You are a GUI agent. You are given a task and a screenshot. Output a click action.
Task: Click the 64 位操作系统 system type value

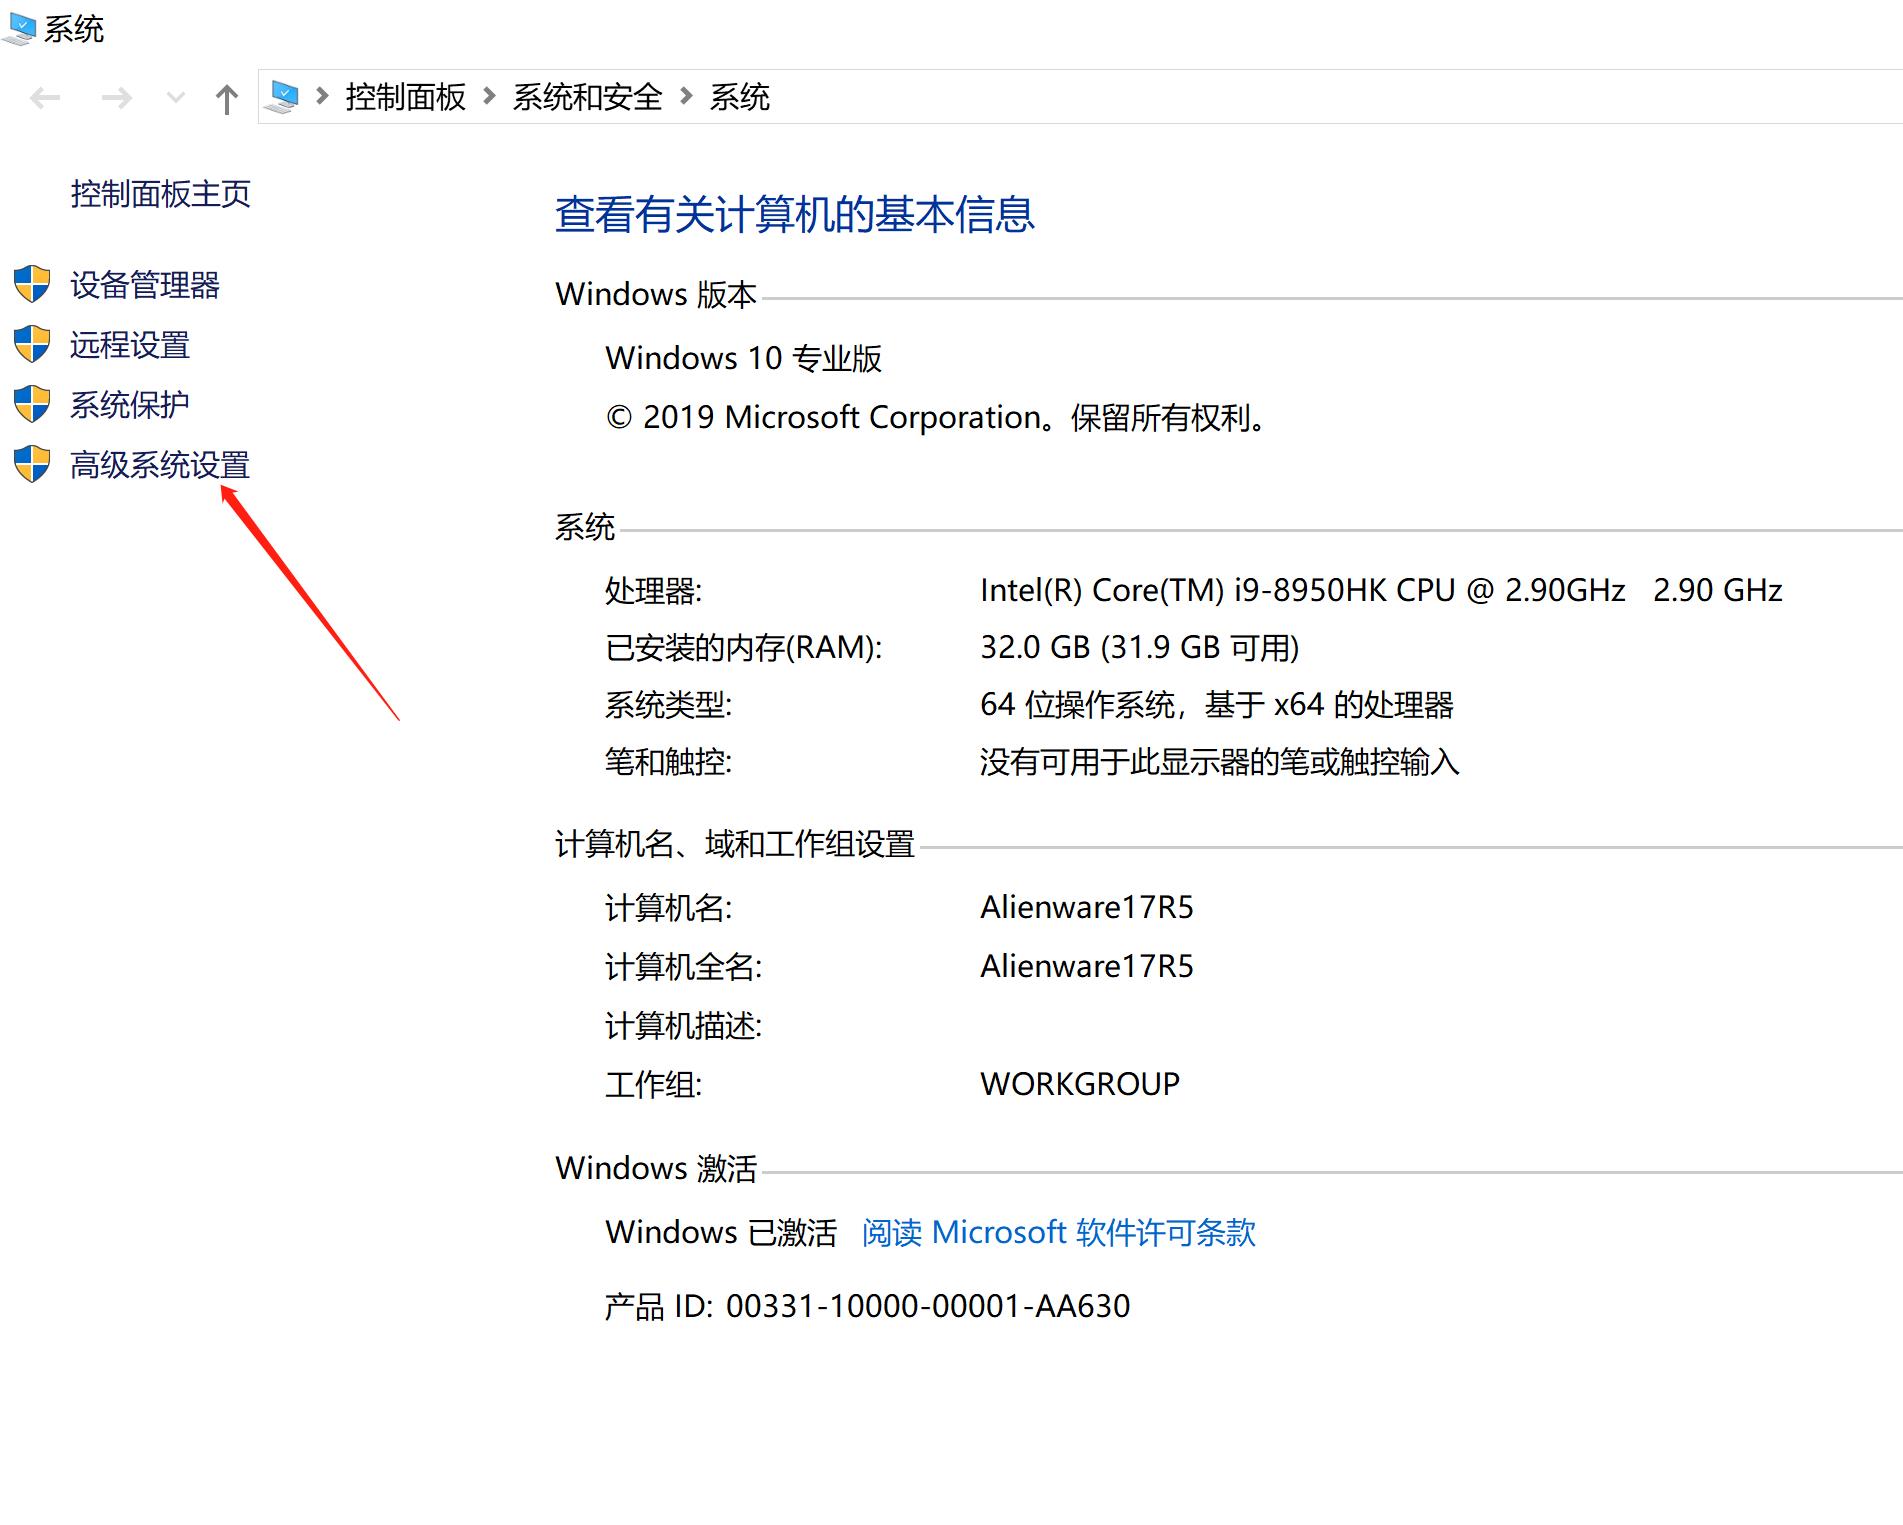pos(1217,705)
